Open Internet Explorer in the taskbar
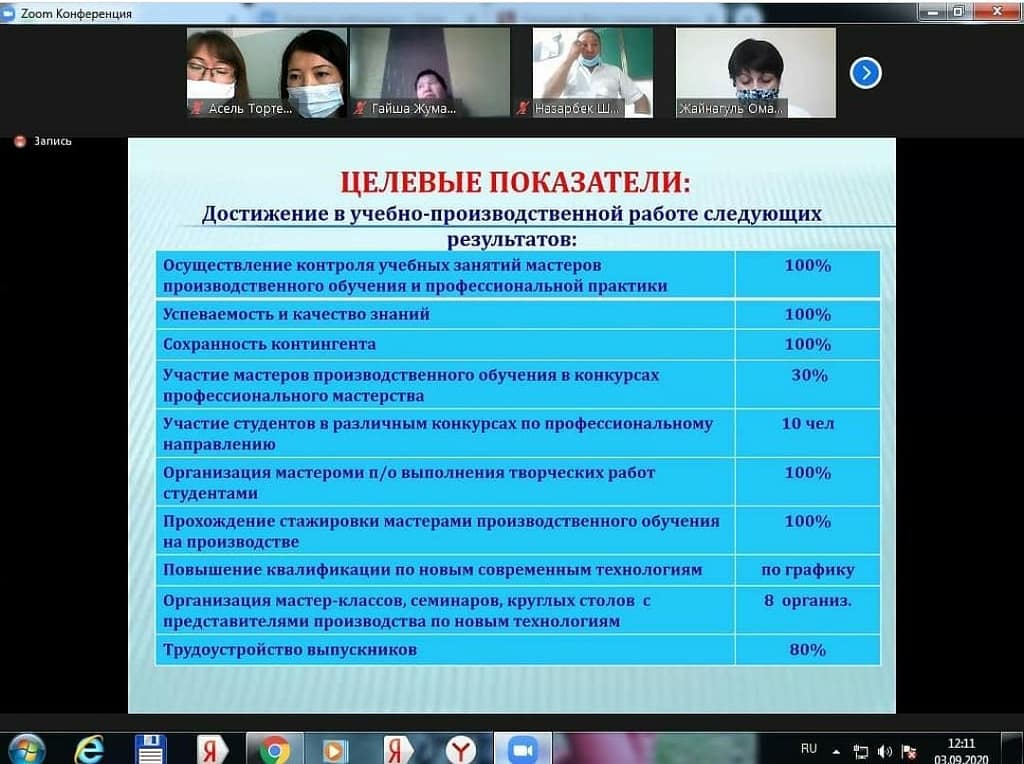This screenshot has height=764, width=1024. [x=90, y=749]
